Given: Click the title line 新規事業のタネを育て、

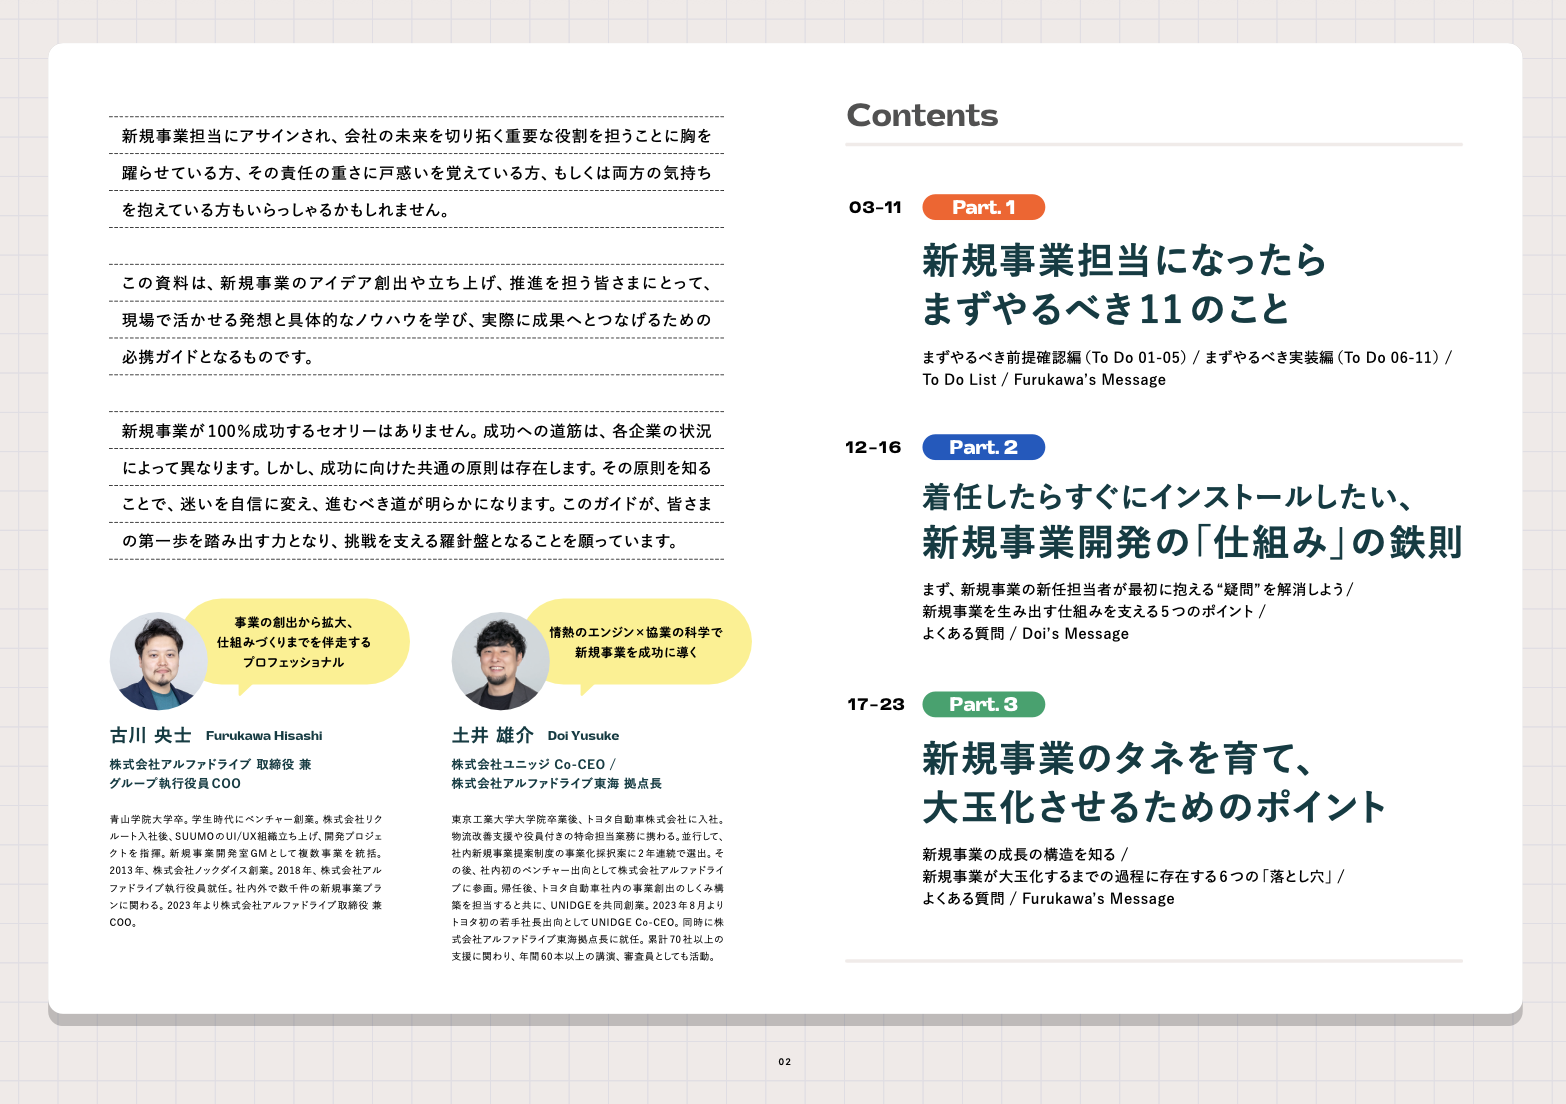Looking at the screenshot, I should [x=1117, y=758].
